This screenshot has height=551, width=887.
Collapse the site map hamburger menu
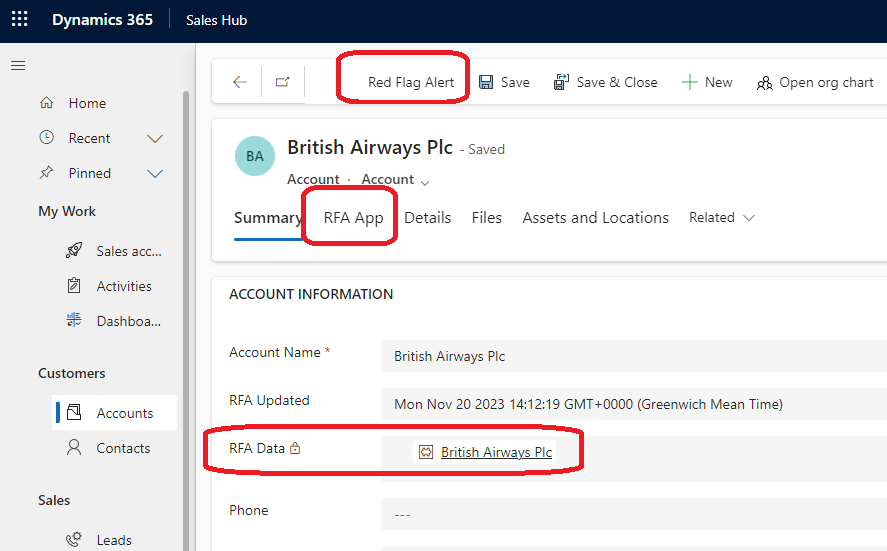click(x=18, y=66)
